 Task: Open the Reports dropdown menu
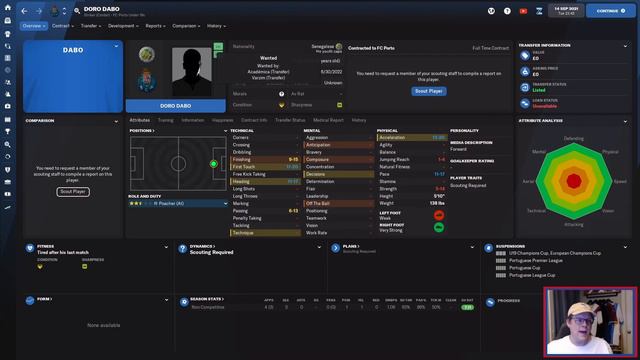(x=156, y=26)
